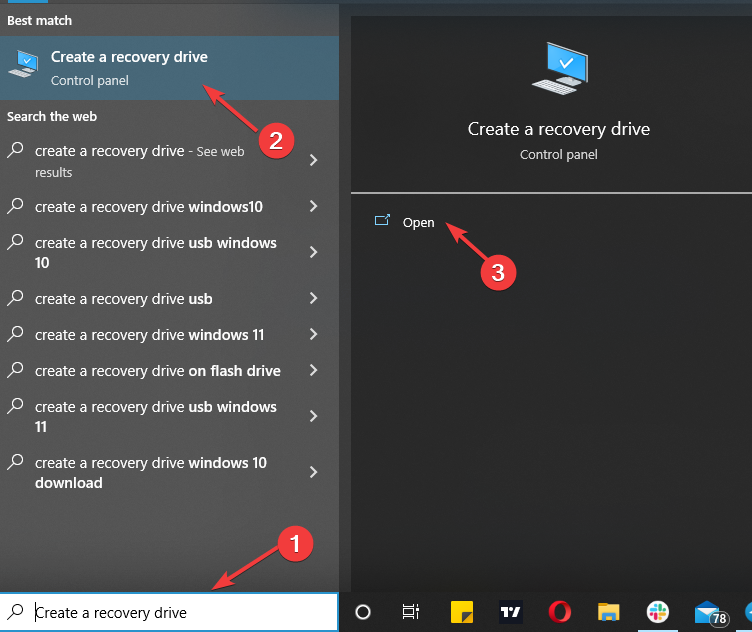Click search icon beside 'windows 11' suggestion
752x632 pixels.
point(15,334)
